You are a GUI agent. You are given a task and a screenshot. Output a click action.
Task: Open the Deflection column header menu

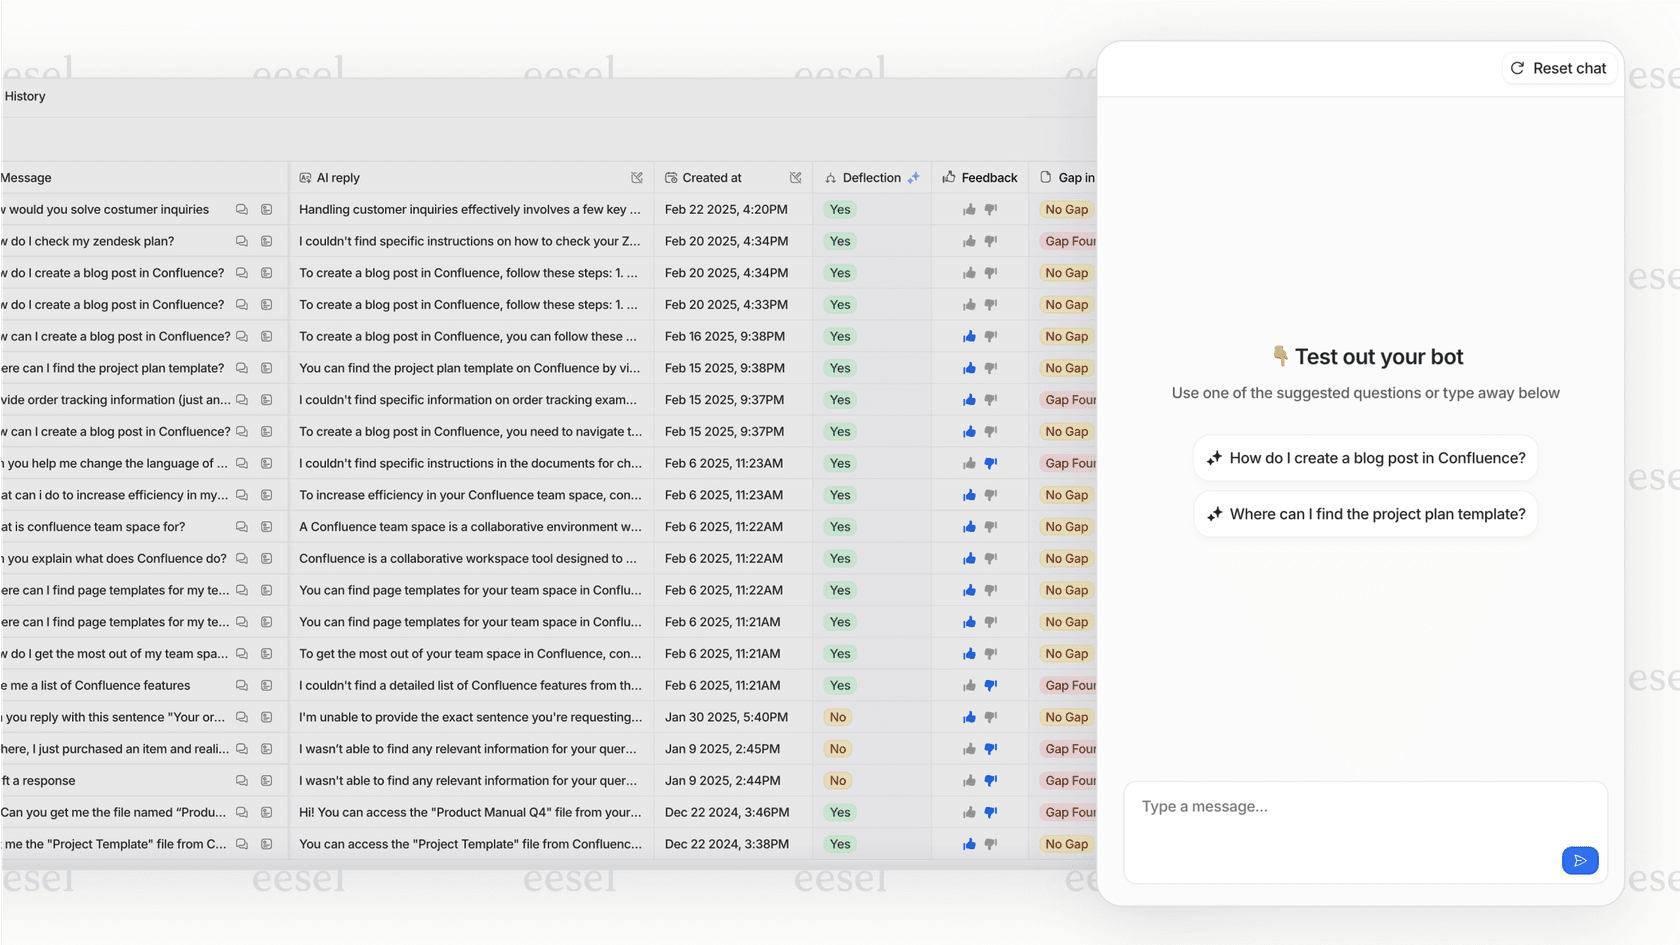870,177
